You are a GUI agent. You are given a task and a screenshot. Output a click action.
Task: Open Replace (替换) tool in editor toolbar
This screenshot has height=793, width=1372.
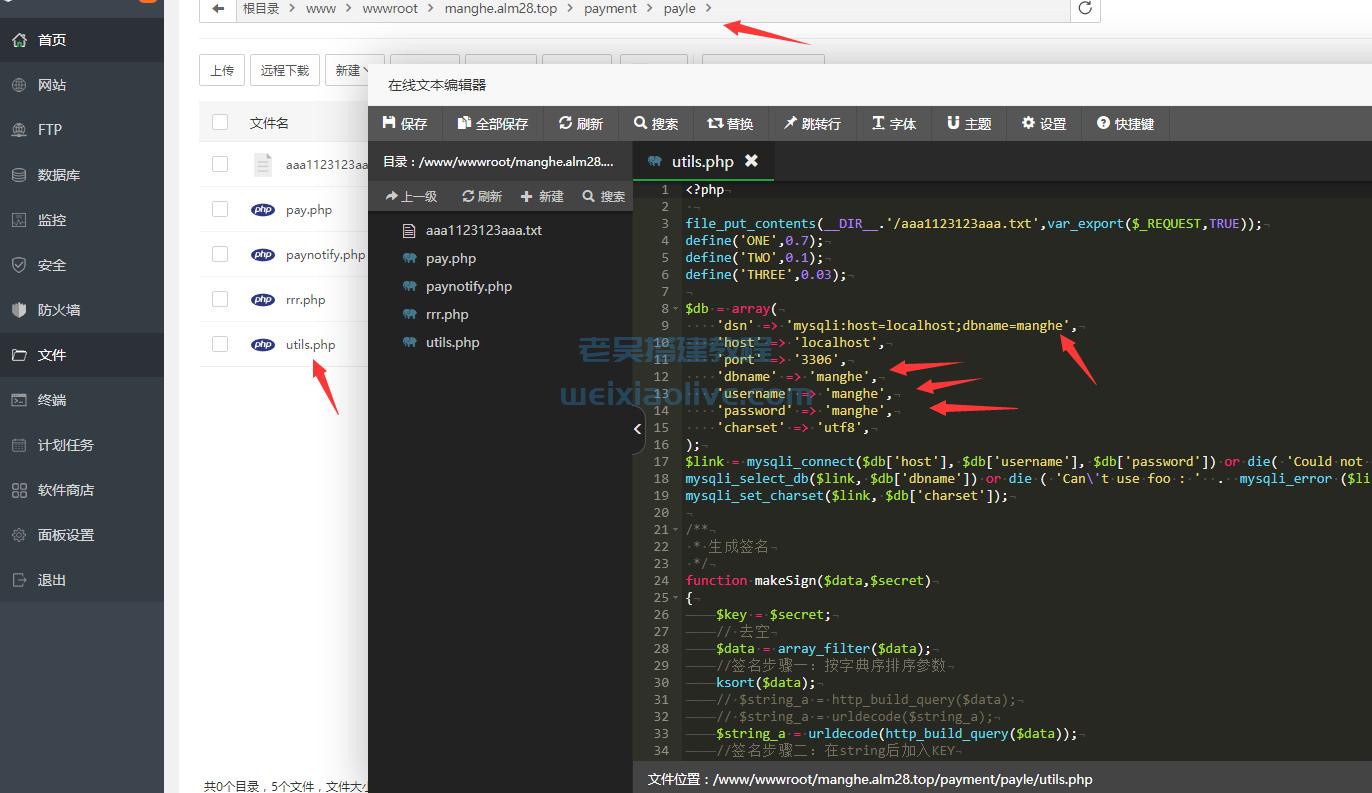tap(730, 123)
